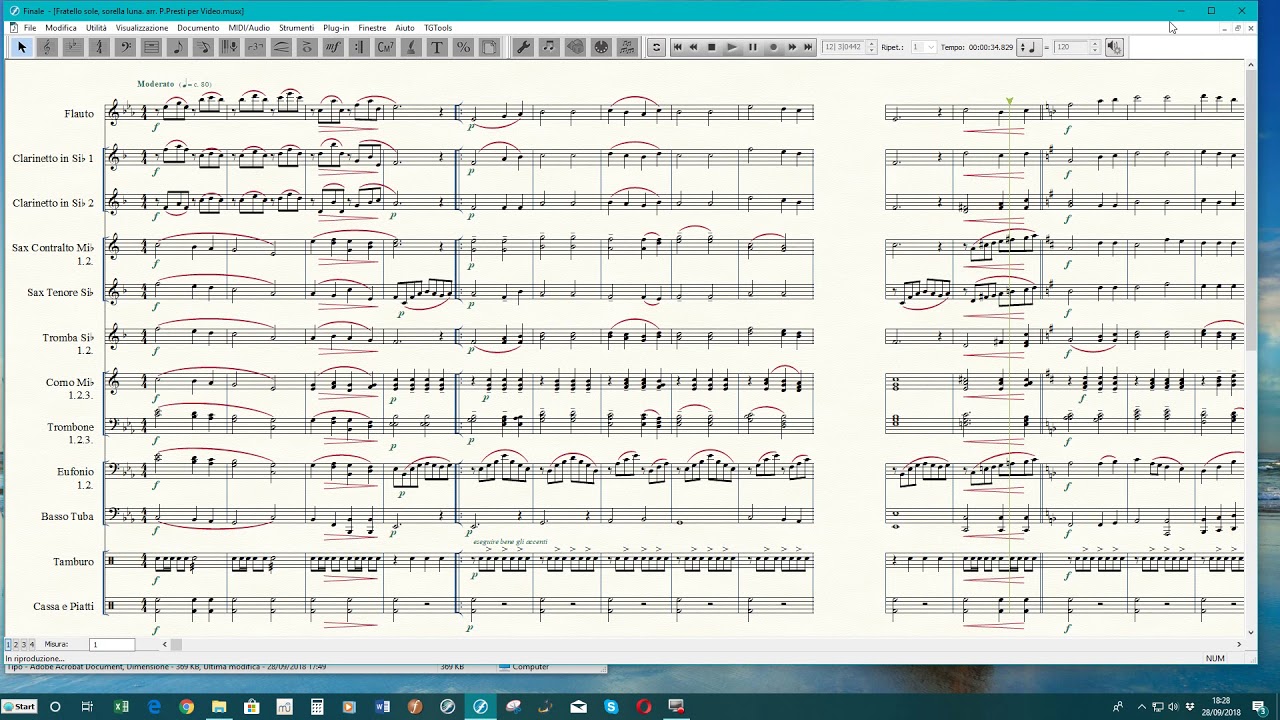The height and width of the screenshot is (720, 1280).
Task: Select the Articulation tool
Action: pyautogui.click(x=307, y=47)
